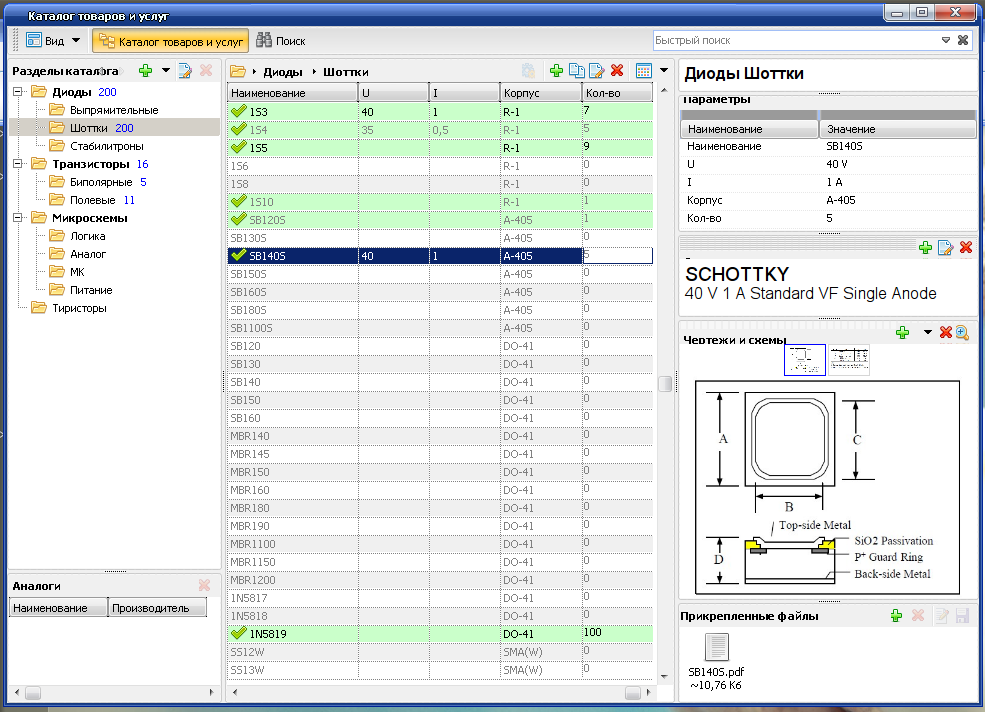985x712 pixels.
Task: Select the Полевые folder
Action: pos(83,200)
